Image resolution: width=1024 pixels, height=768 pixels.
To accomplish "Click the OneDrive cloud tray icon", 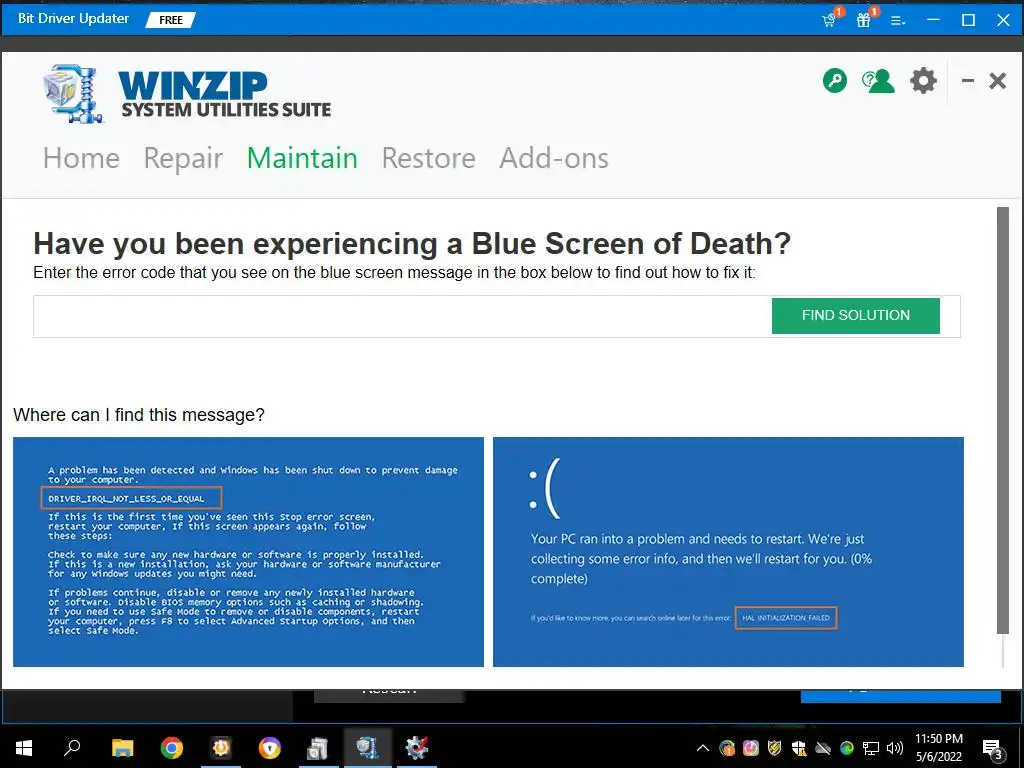I will coord(823,748).
